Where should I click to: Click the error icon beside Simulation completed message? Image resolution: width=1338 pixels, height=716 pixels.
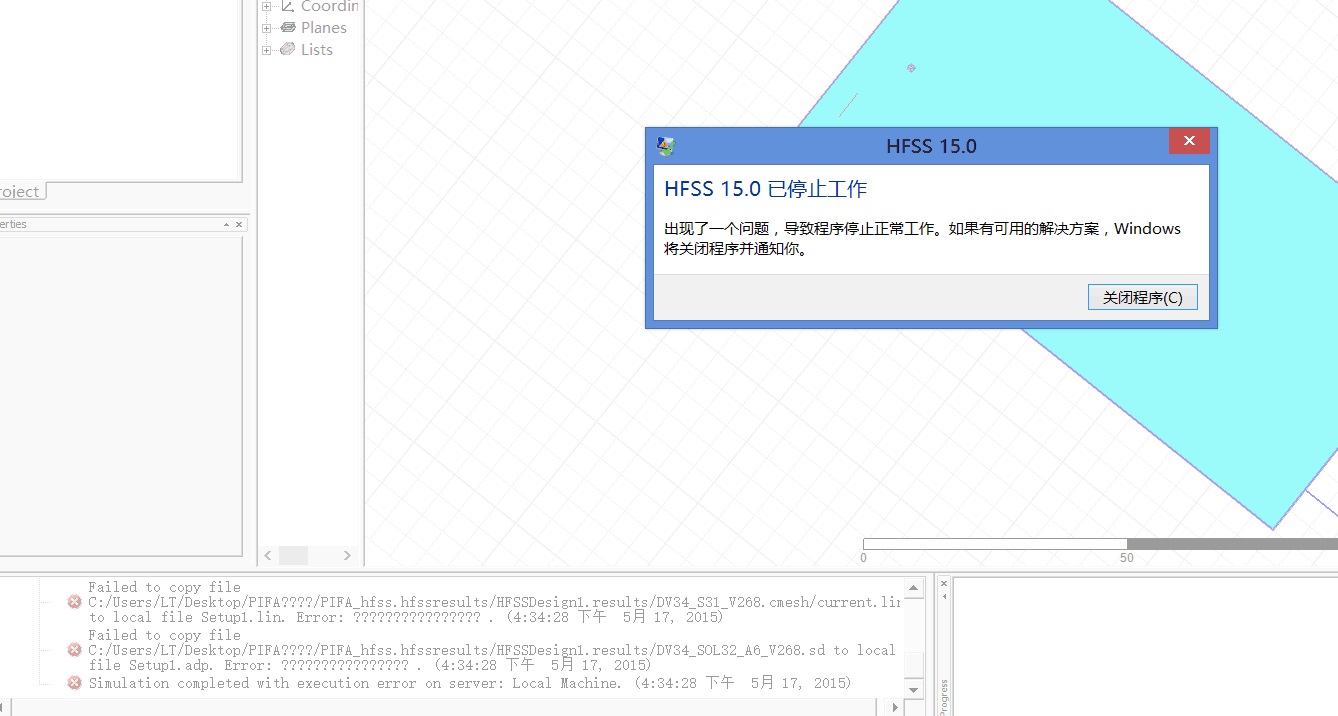point(74,683)
